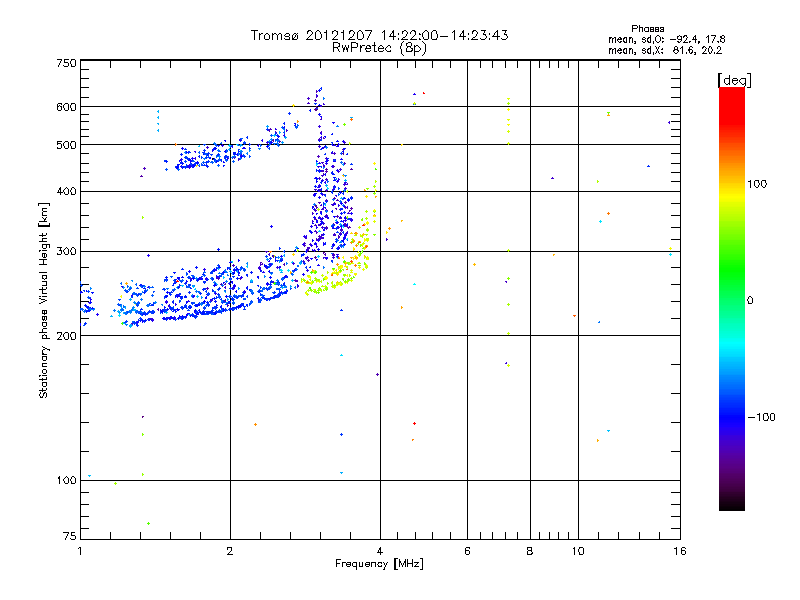This screenshot has height=600, width=800.
Task: Click the 'RwPretec (8p)' subtitle
Action: [x=379, y=48]
